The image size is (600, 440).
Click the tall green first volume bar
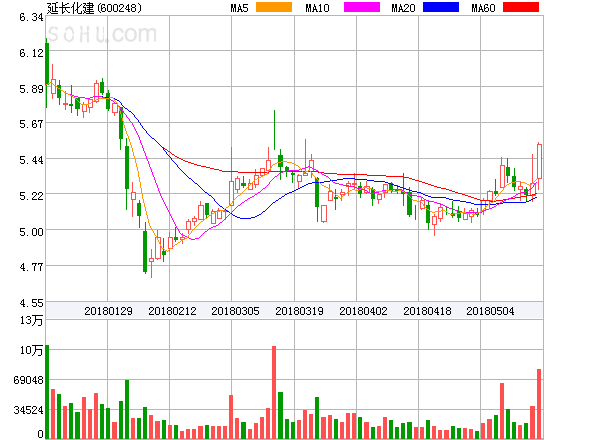(47, 392)
